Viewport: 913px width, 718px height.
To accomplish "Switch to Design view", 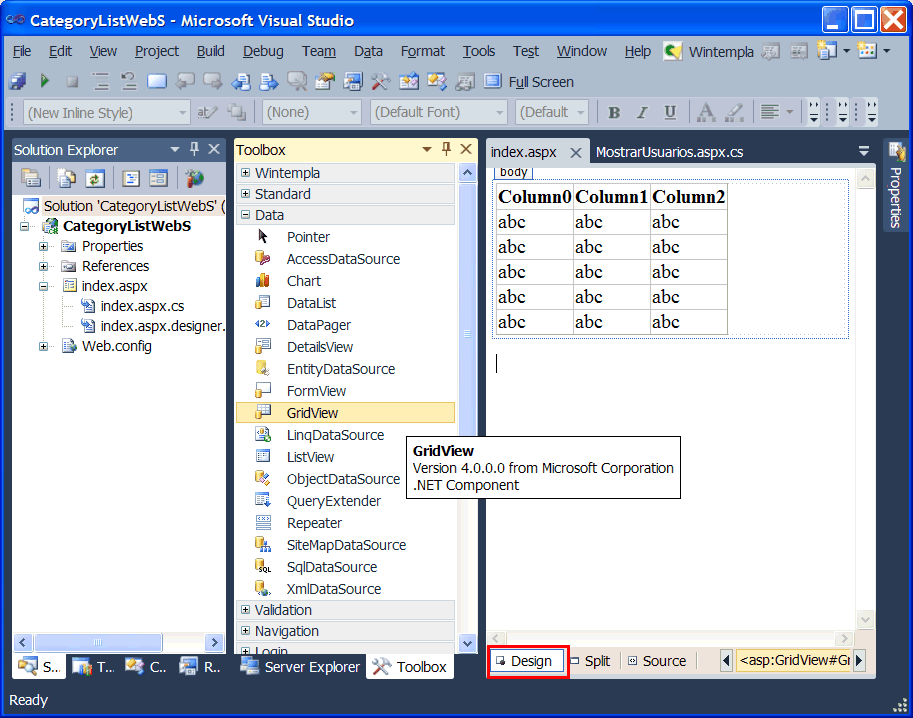I will coord(528,662).
